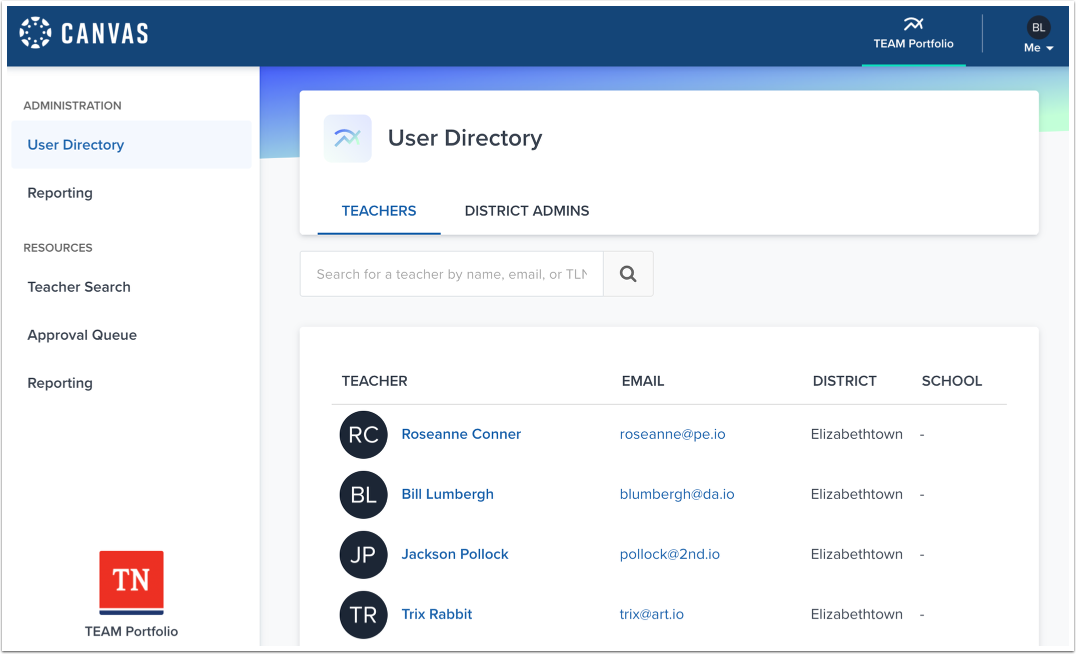Open the Me dropdown menu
This screenshot has width=1076, height=654.
pyautogui.click(x=1037, y=47)
